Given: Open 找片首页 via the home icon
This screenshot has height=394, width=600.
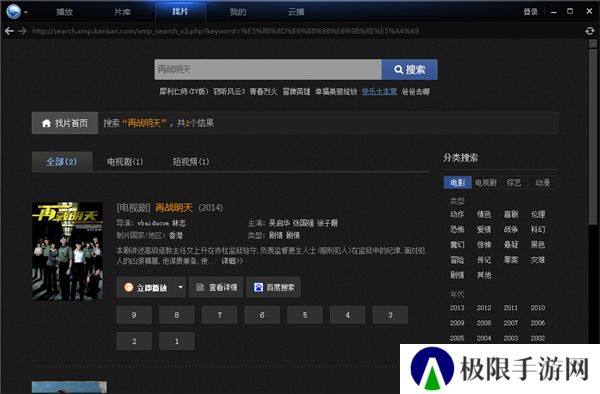Looking at the screenshot, I should coord(65,123).
